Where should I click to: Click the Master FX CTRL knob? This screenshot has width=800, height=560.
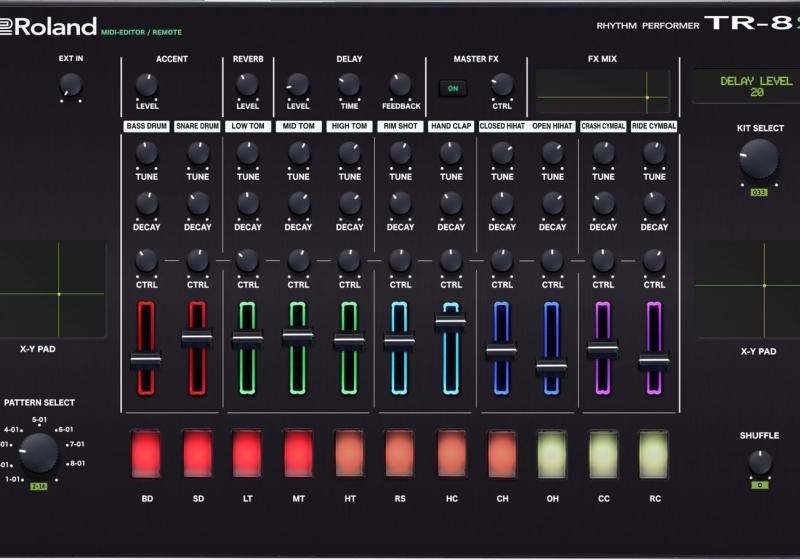click(x=502, y=85)
